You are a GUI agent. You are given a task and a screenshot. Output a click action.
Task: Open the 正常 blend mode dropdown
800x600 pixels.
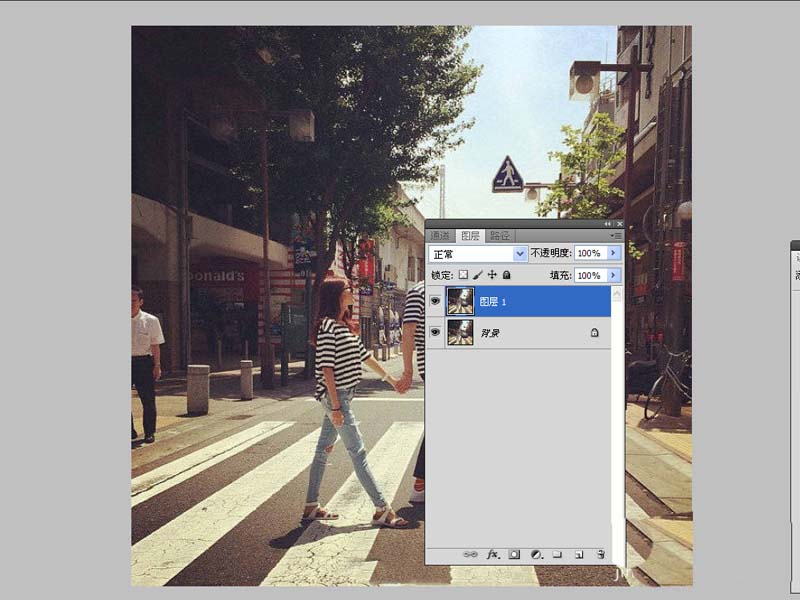point(478,254)
